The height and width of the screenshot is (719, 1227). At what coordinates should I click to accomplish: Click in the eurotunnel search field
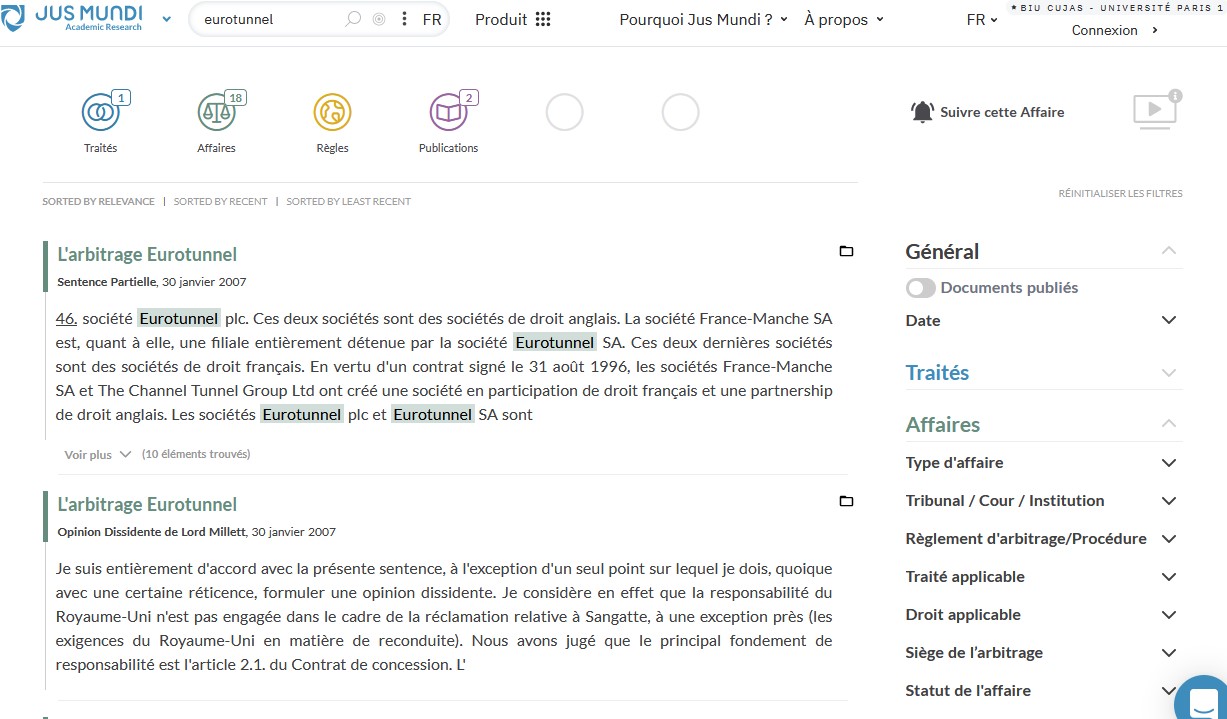pyautogui.click(x=265, y=19)
